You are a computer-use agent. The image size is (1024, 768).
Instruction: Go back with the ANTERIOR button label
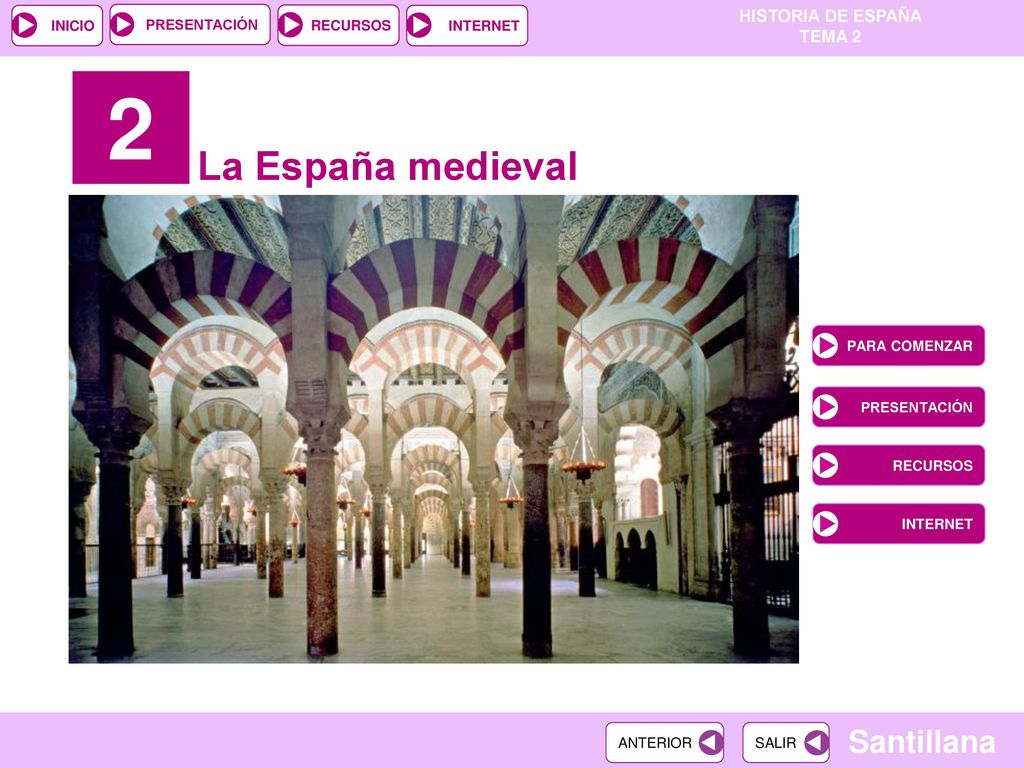[x=654, y=743]
